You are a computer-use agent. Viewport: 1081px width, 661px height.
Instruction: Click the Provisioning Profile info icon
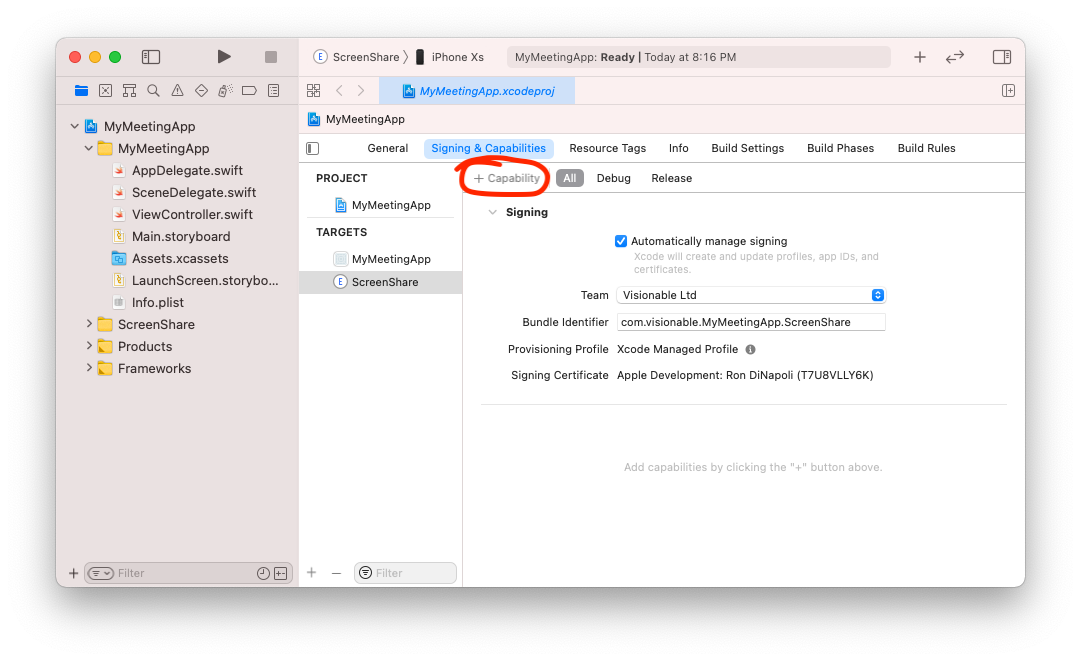pyautogui.click(x=751, y=349)
